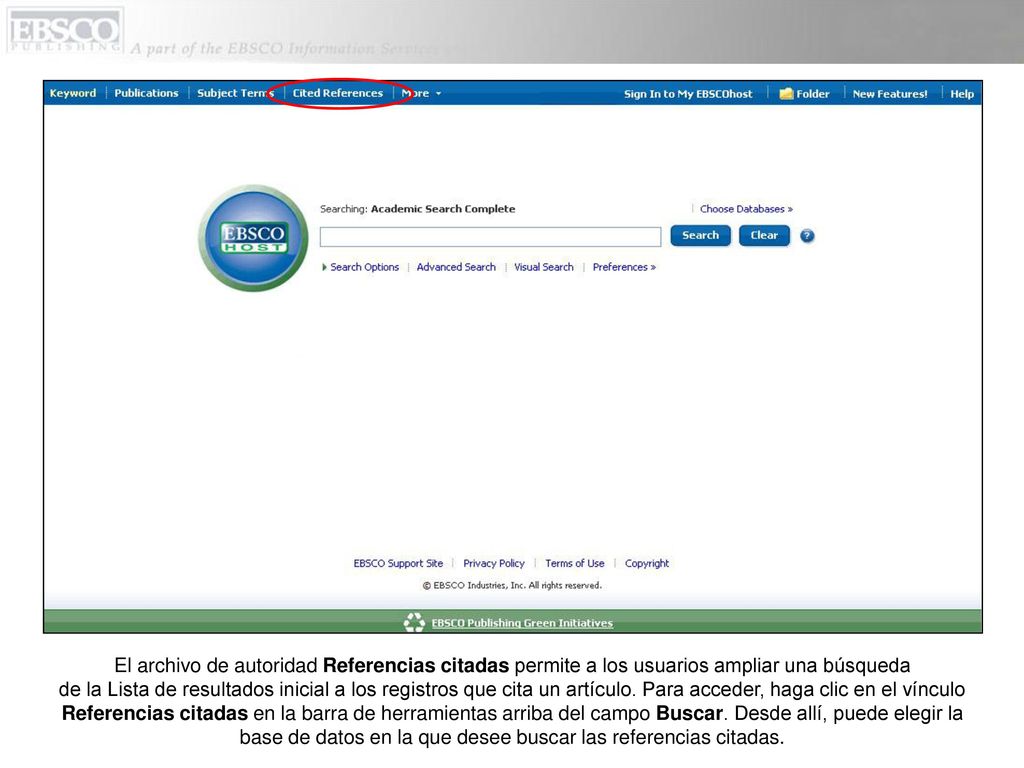Viewport: 1024px width, 768px height.
Task: Open the Choose Databases link
Action: (746, 209)
